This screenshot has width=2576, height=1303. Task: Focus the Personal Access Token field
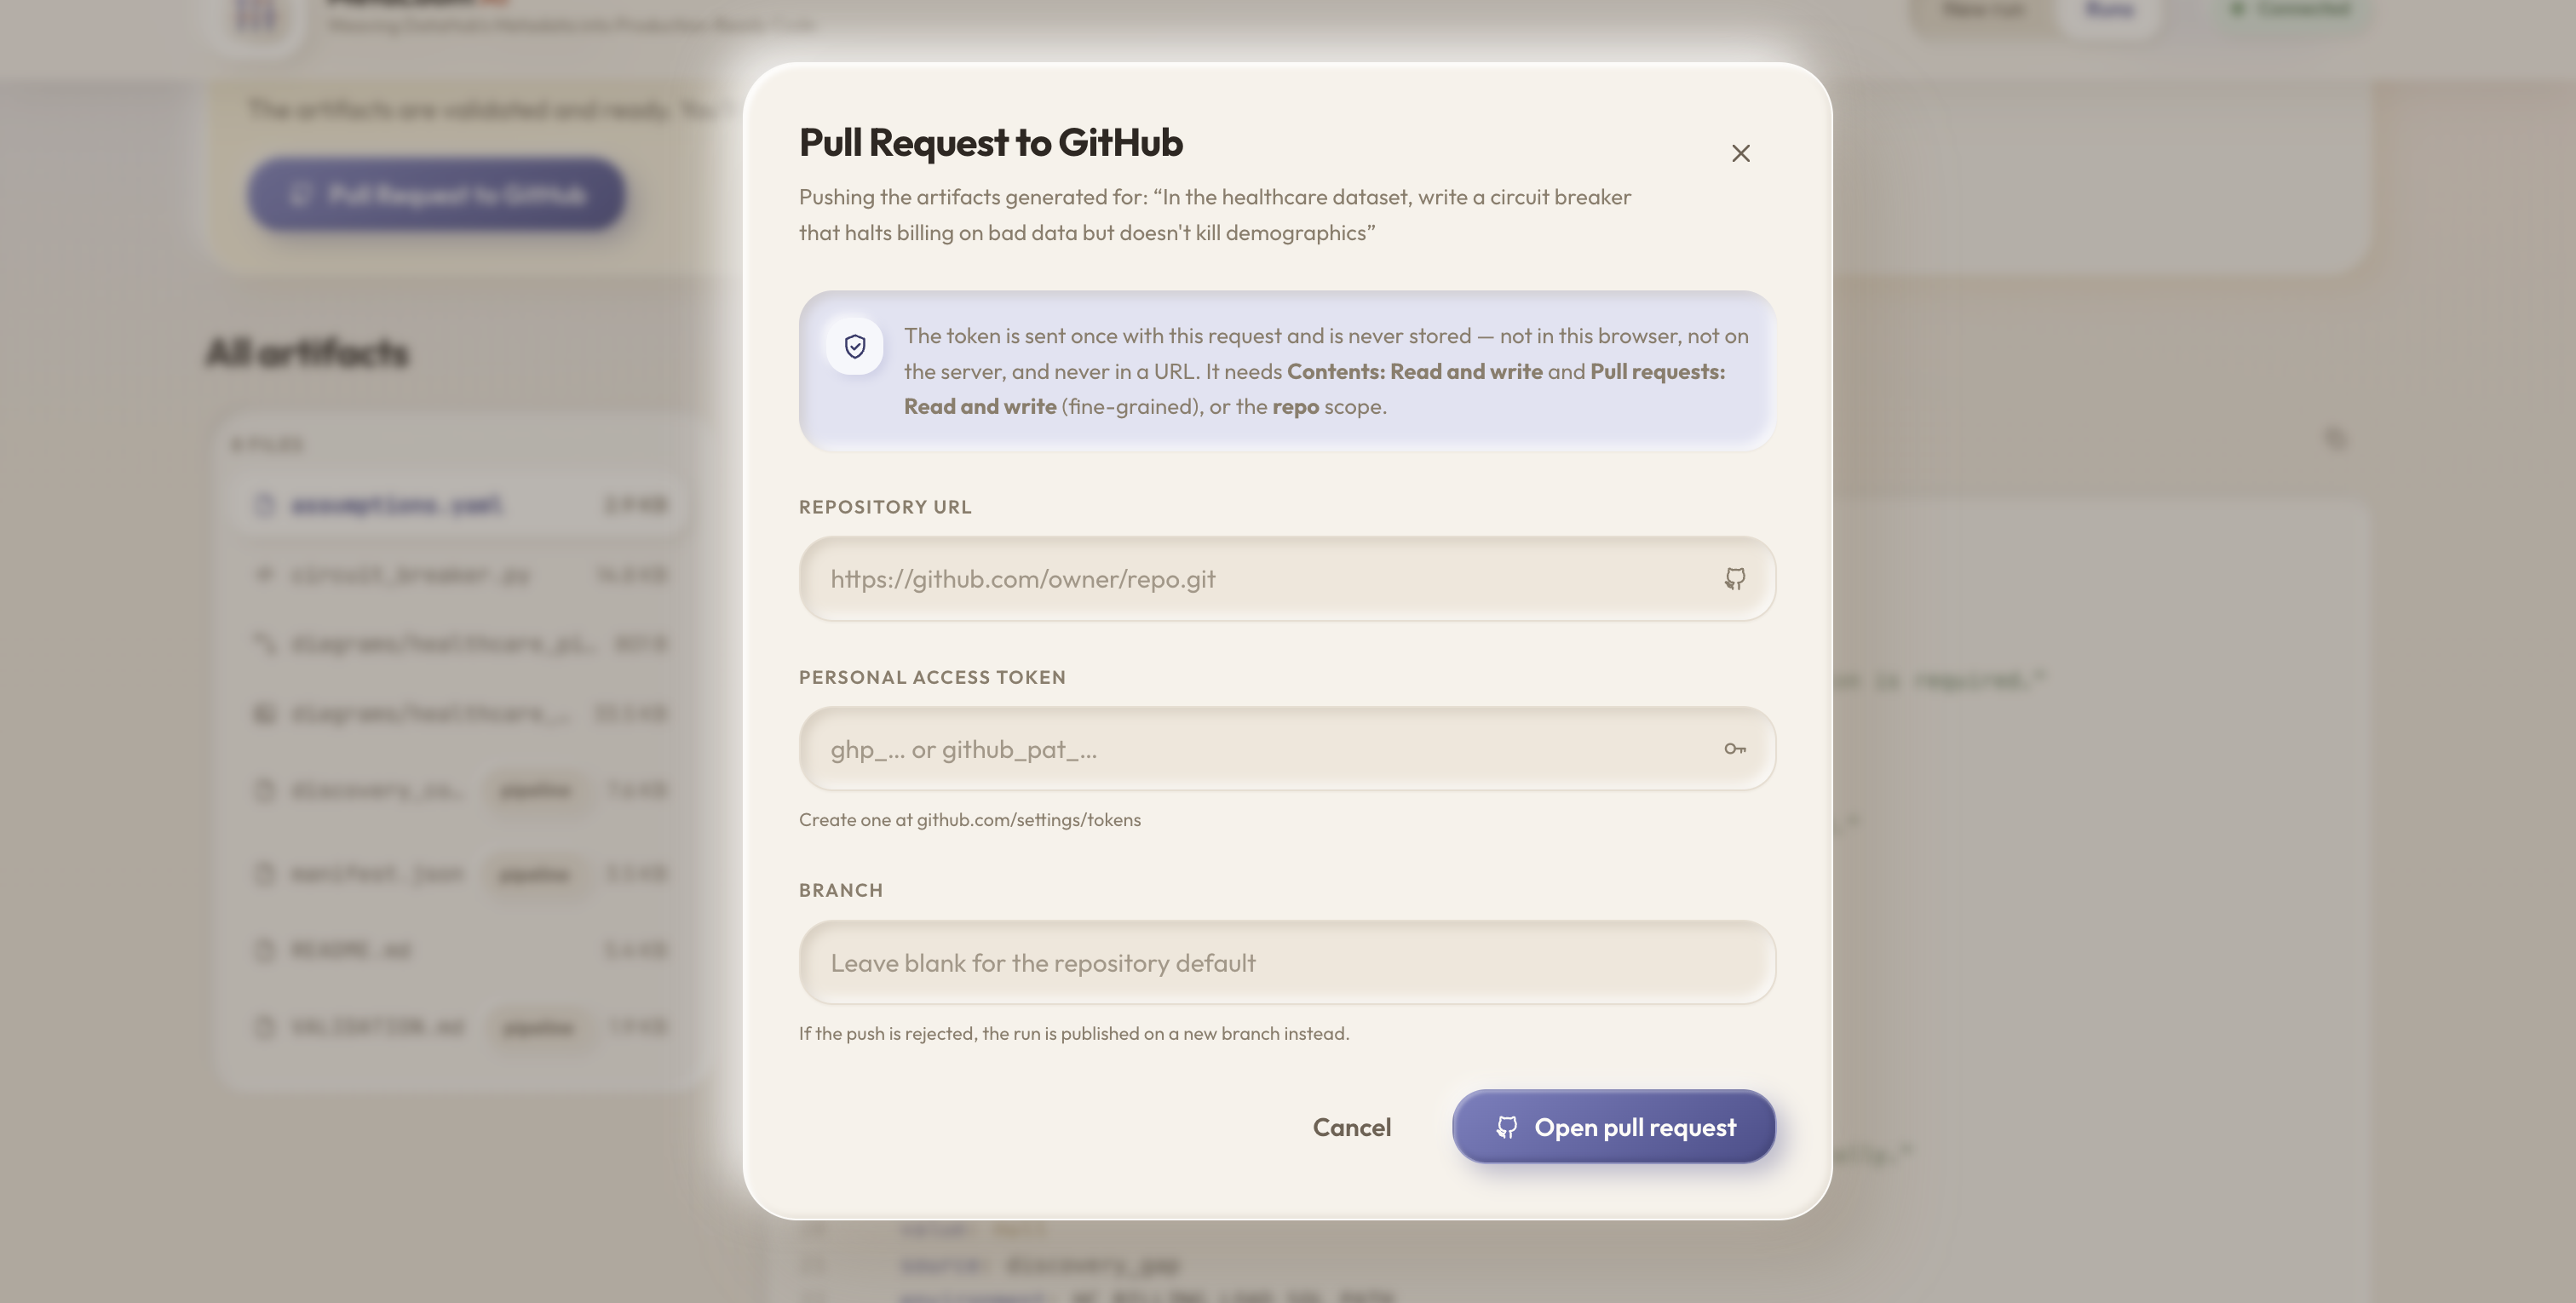click(1287, 748)
